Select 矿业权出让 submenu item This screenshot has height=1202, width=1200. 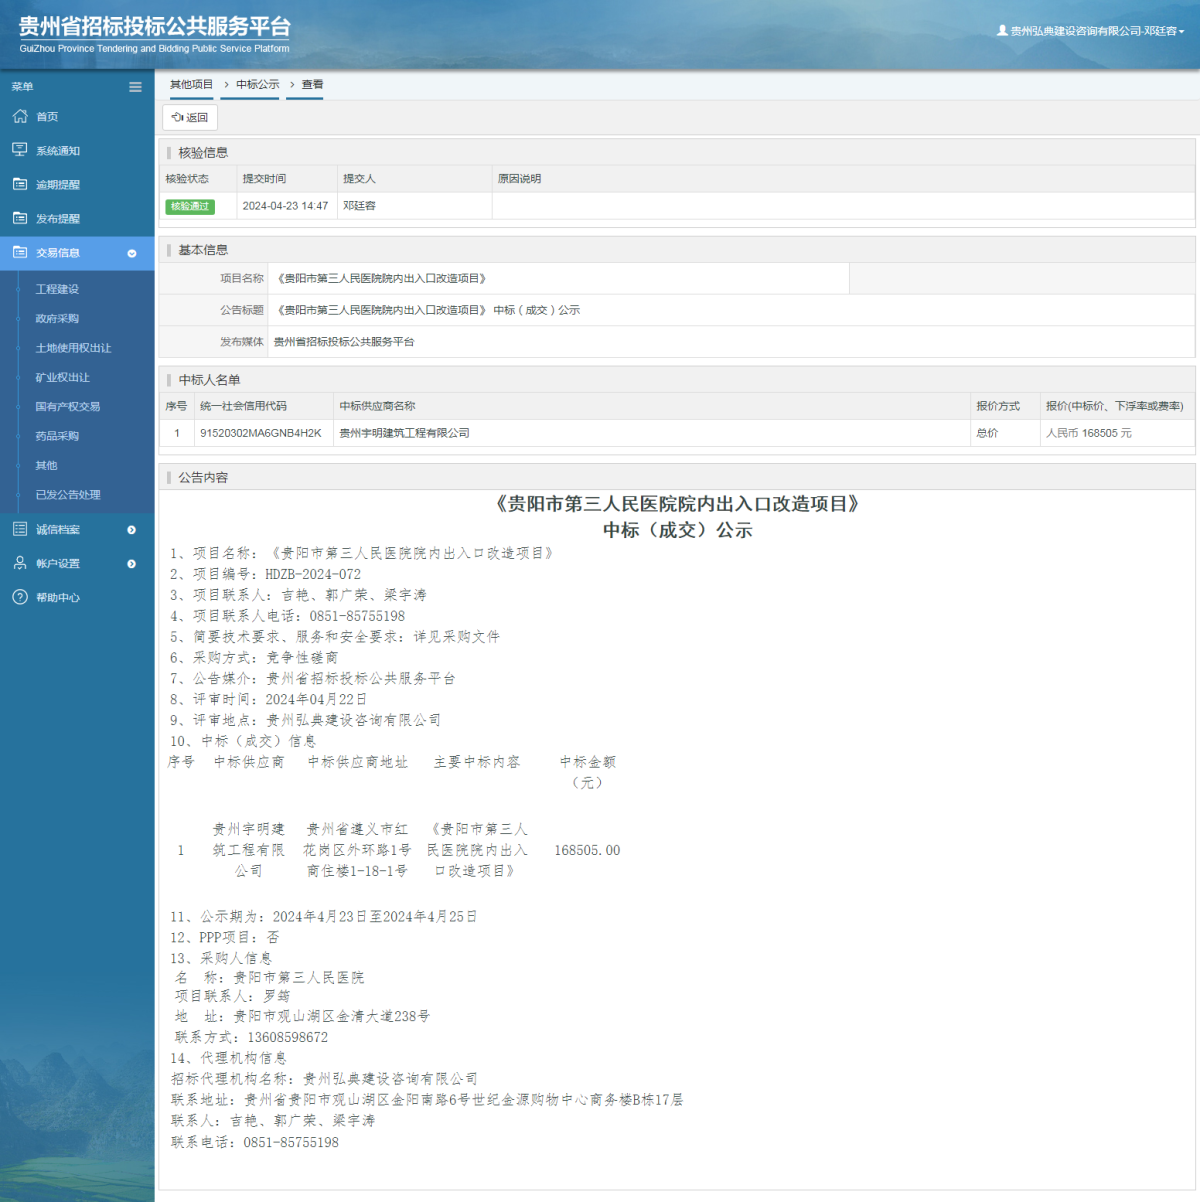pyautogui.click(x=62, y=378)
